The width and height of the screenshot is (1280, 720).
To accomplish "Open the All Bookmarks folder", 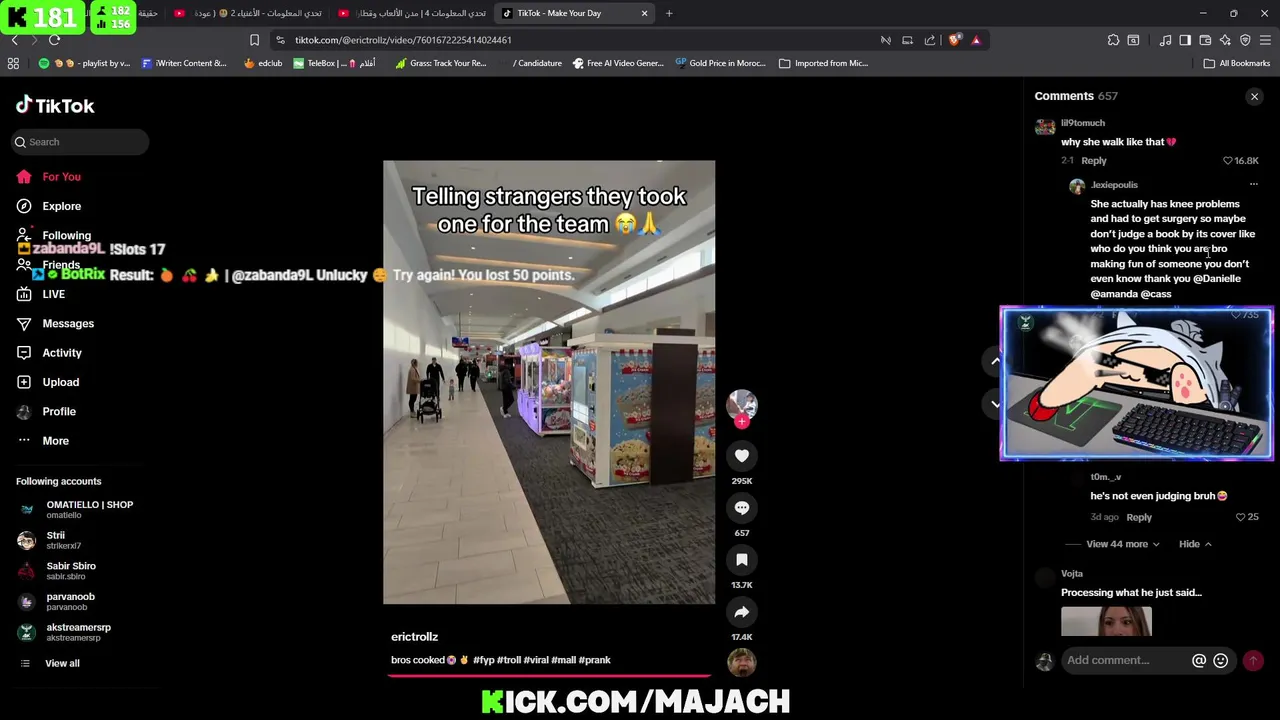I will [x=1236, y=63].
